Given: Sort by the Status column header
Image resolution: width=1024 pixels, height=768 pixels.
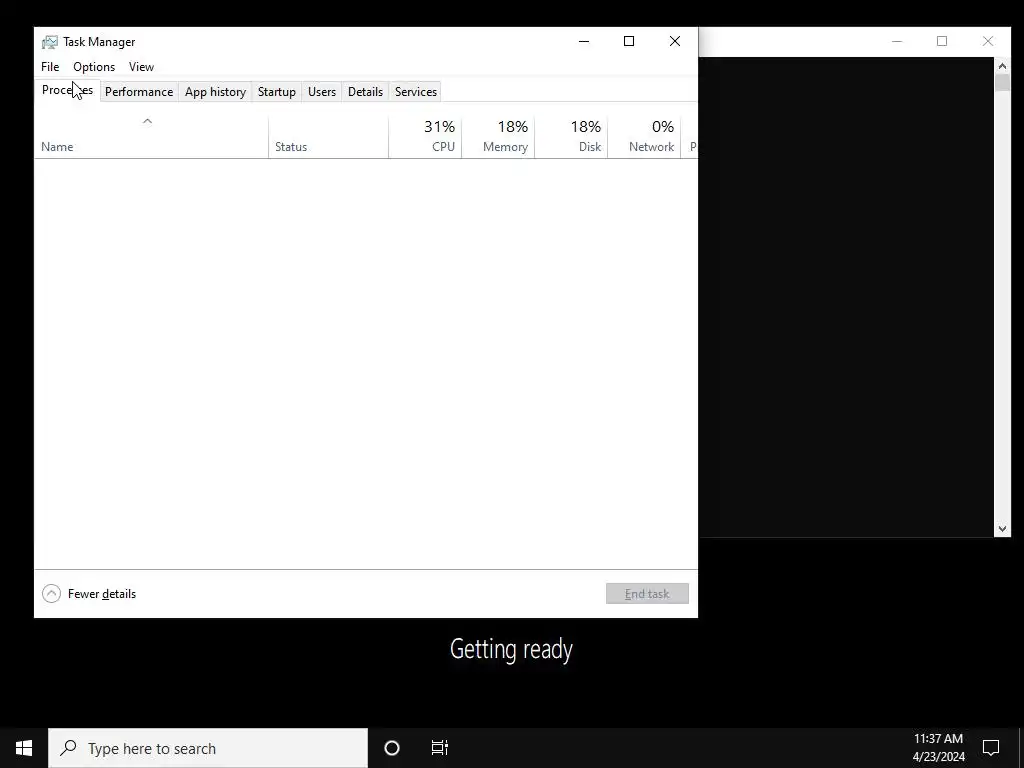Looking at the screenshot, I should point(328,137).
